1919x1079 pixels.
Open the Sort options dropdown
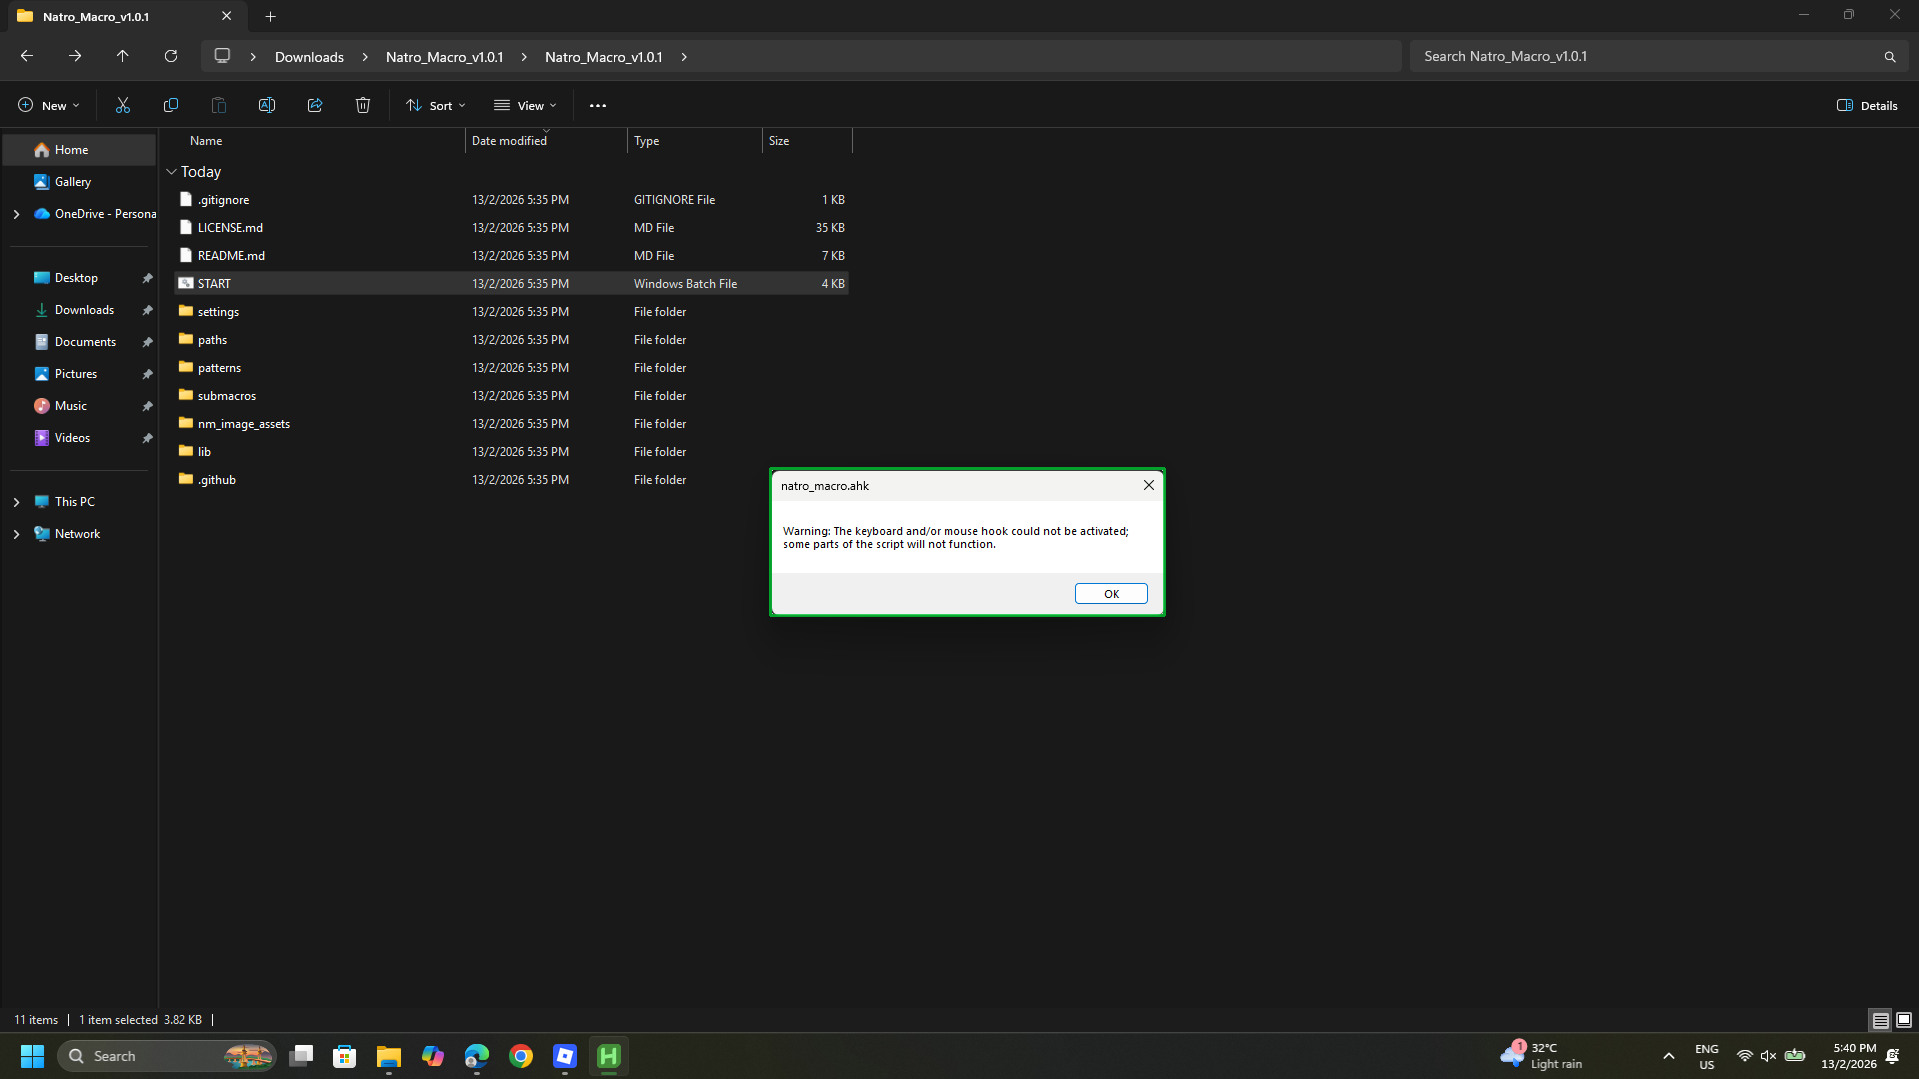(x=435, y=105)
